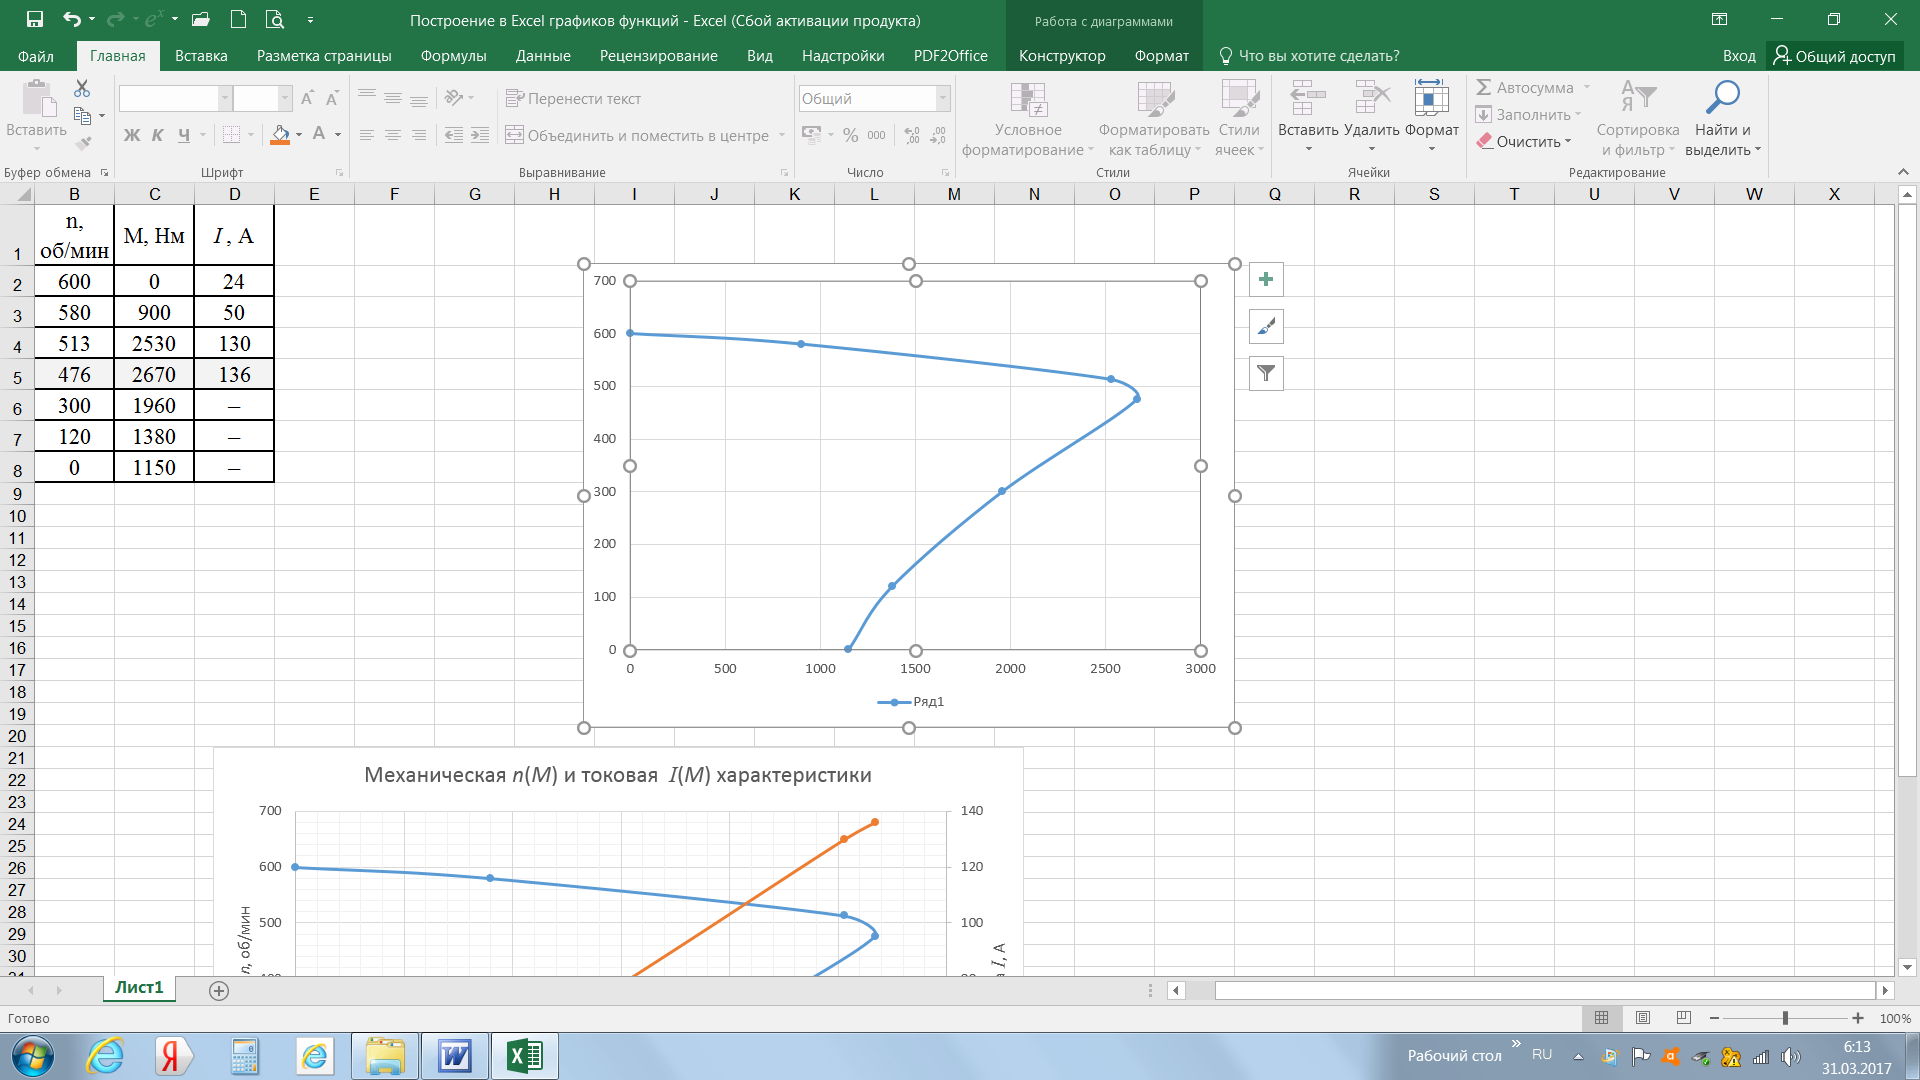Select Normal view in status bar
Viewport: 1920px width, 1080px height.
1601,1018
